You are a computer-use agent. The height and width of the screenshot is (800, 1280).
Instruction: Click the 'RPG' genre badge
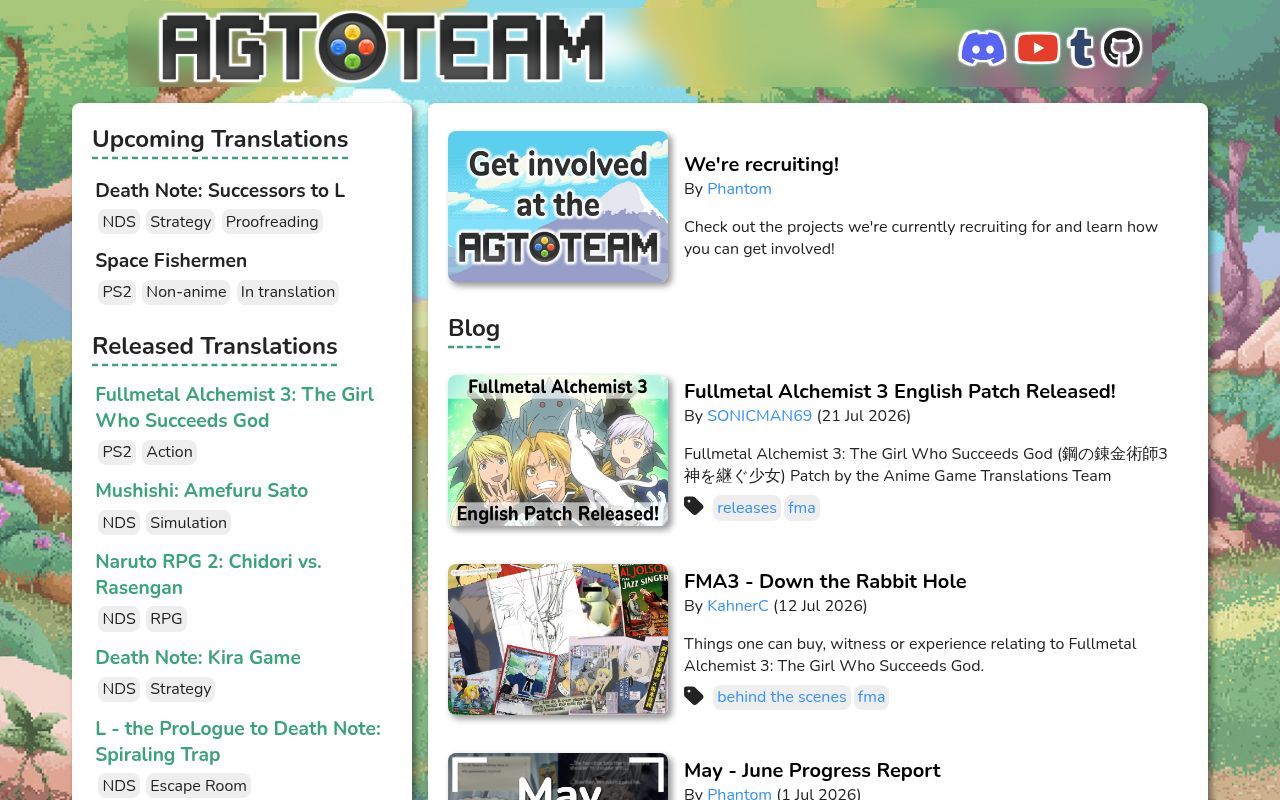click(x=166, y=619)
